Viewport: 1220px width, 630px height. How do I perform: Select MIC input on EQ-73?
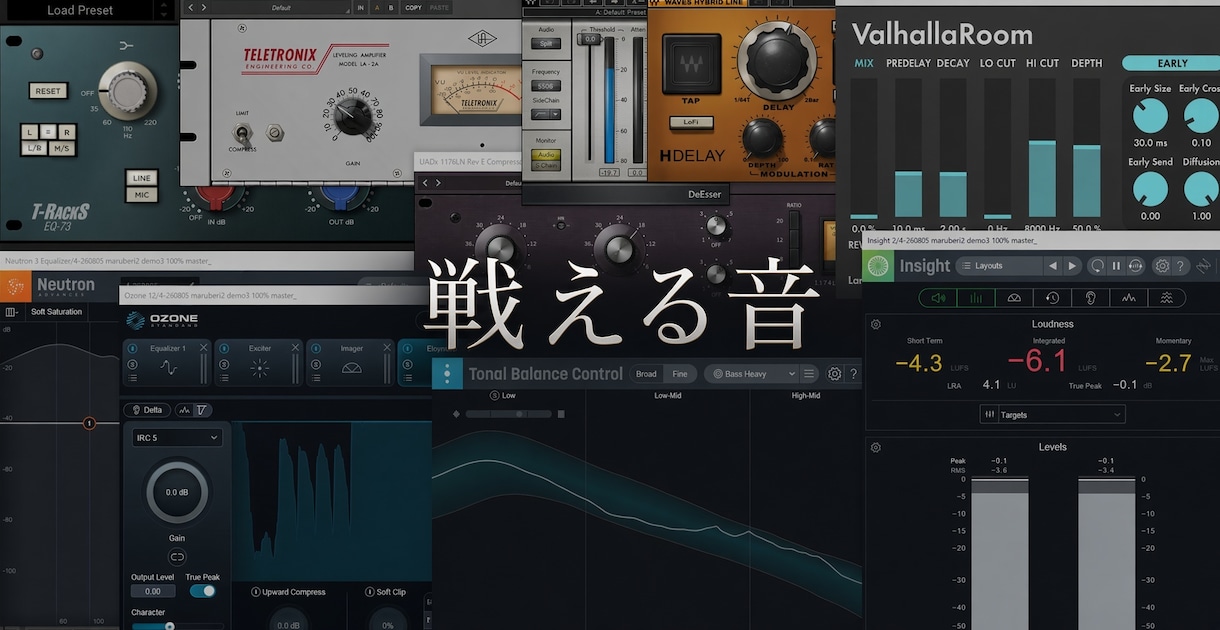[x=141, y=194]
